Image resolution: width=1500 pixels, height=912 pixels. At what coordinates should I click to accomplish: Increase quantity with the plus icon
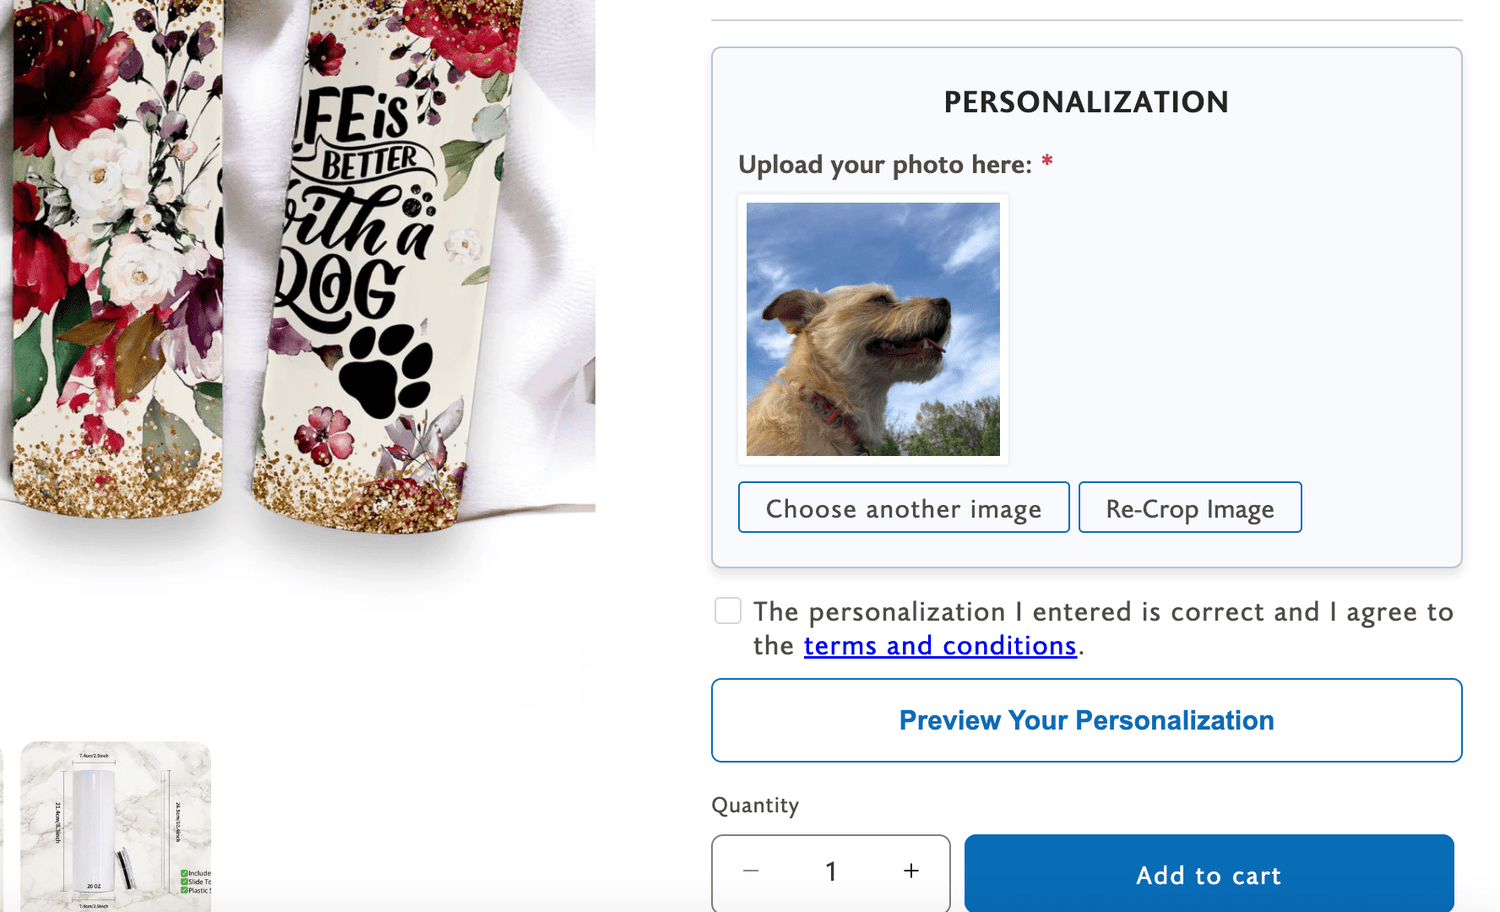point(911,871)
